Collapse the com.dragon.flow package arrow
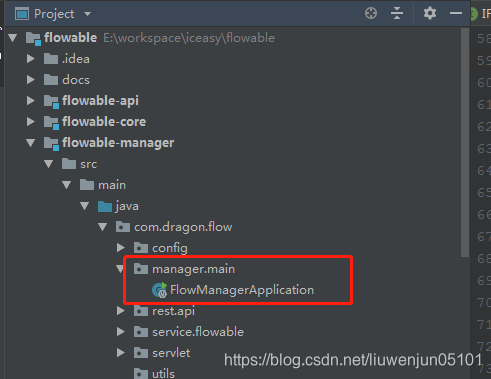 tap(103, 227)
